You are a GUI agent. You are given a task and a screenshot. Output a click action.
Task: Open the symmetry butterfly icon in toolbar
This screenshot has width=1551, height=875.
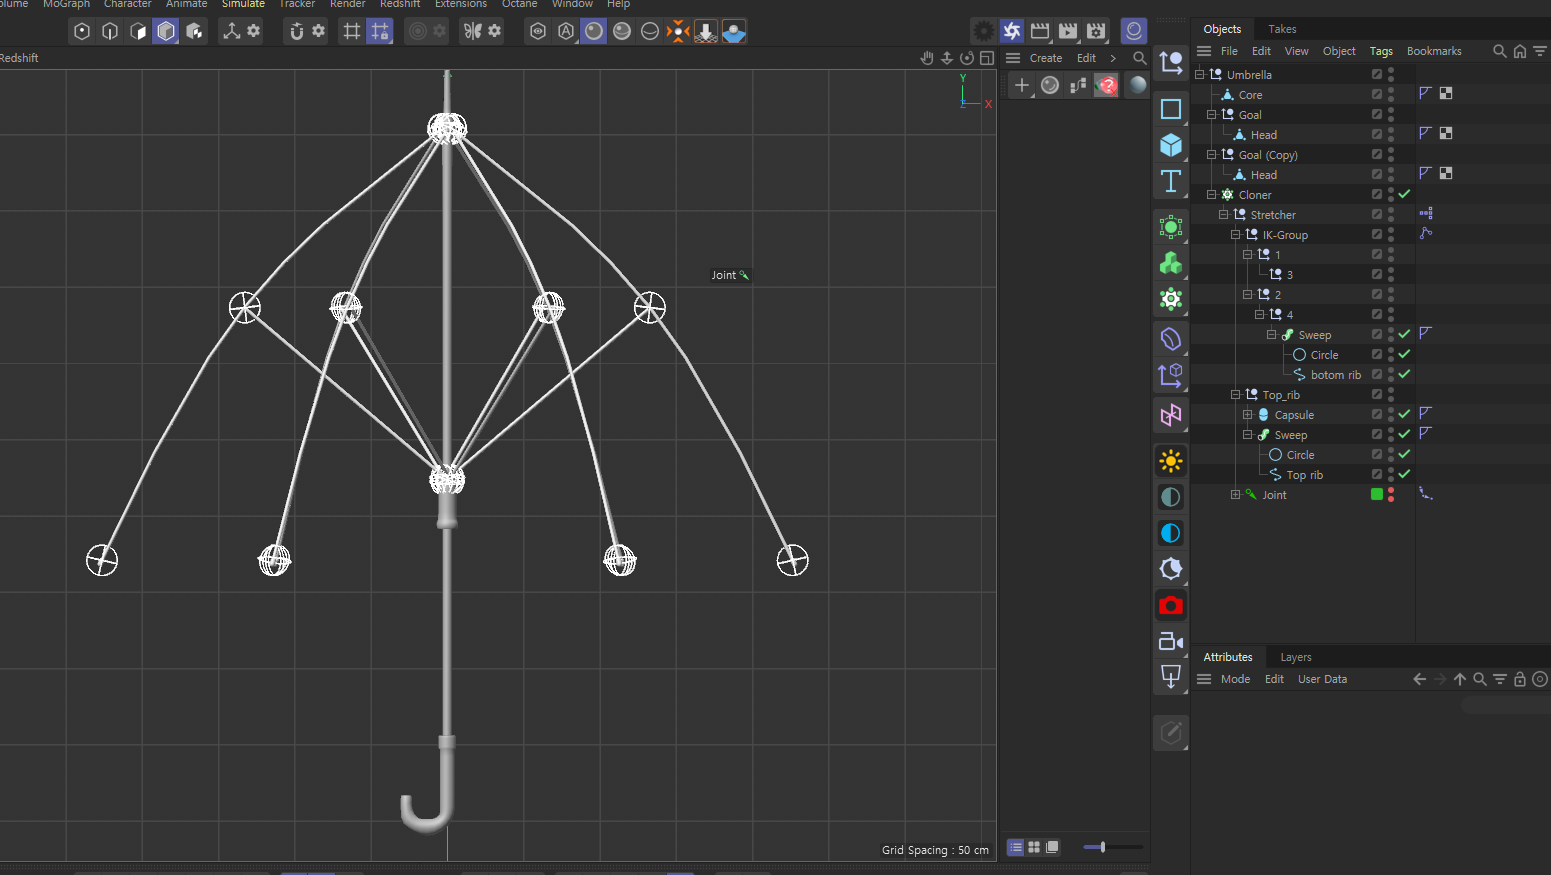coord(472,31)
